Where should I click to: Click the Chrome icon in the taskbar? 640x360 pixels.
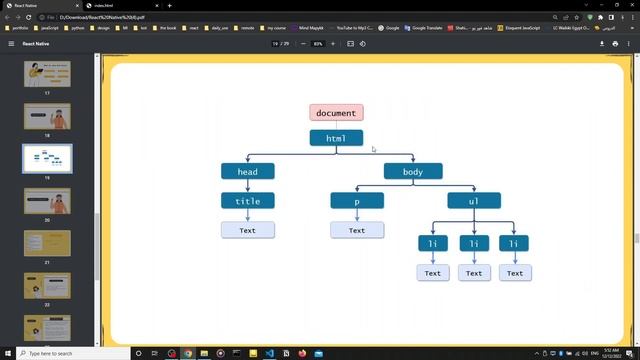188,353
